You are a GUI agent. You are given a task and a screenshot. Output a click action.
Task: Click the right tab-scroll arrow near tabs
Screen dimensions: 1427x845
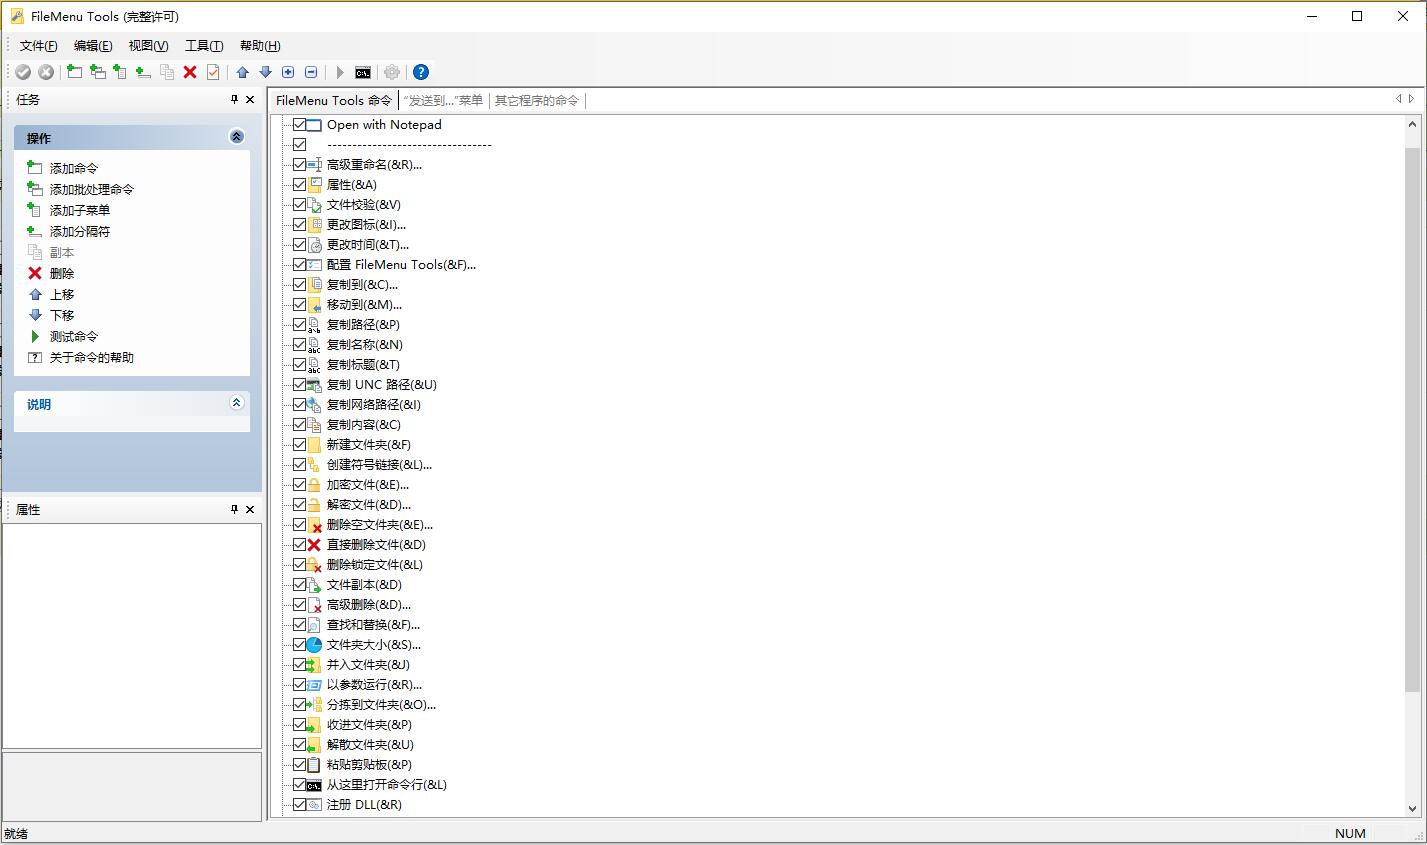[x=1411, y=99]
